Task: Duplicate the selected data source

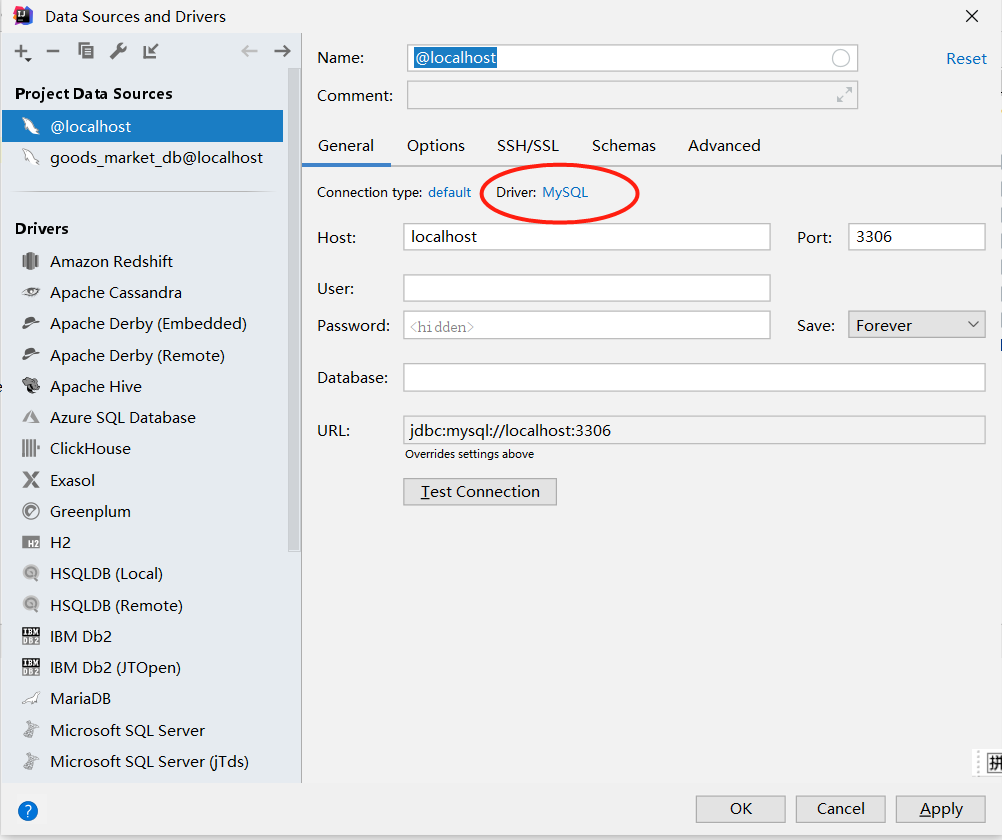Action: [86, 51]
